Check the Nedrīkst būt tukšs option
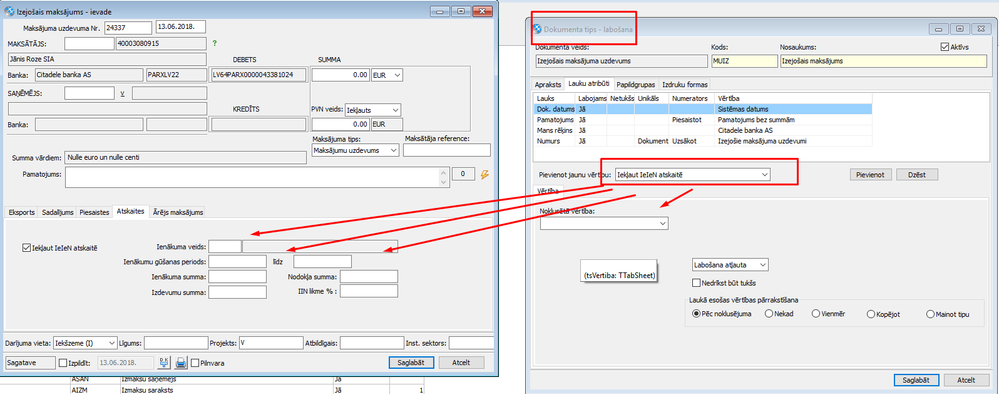 point(696,282)
